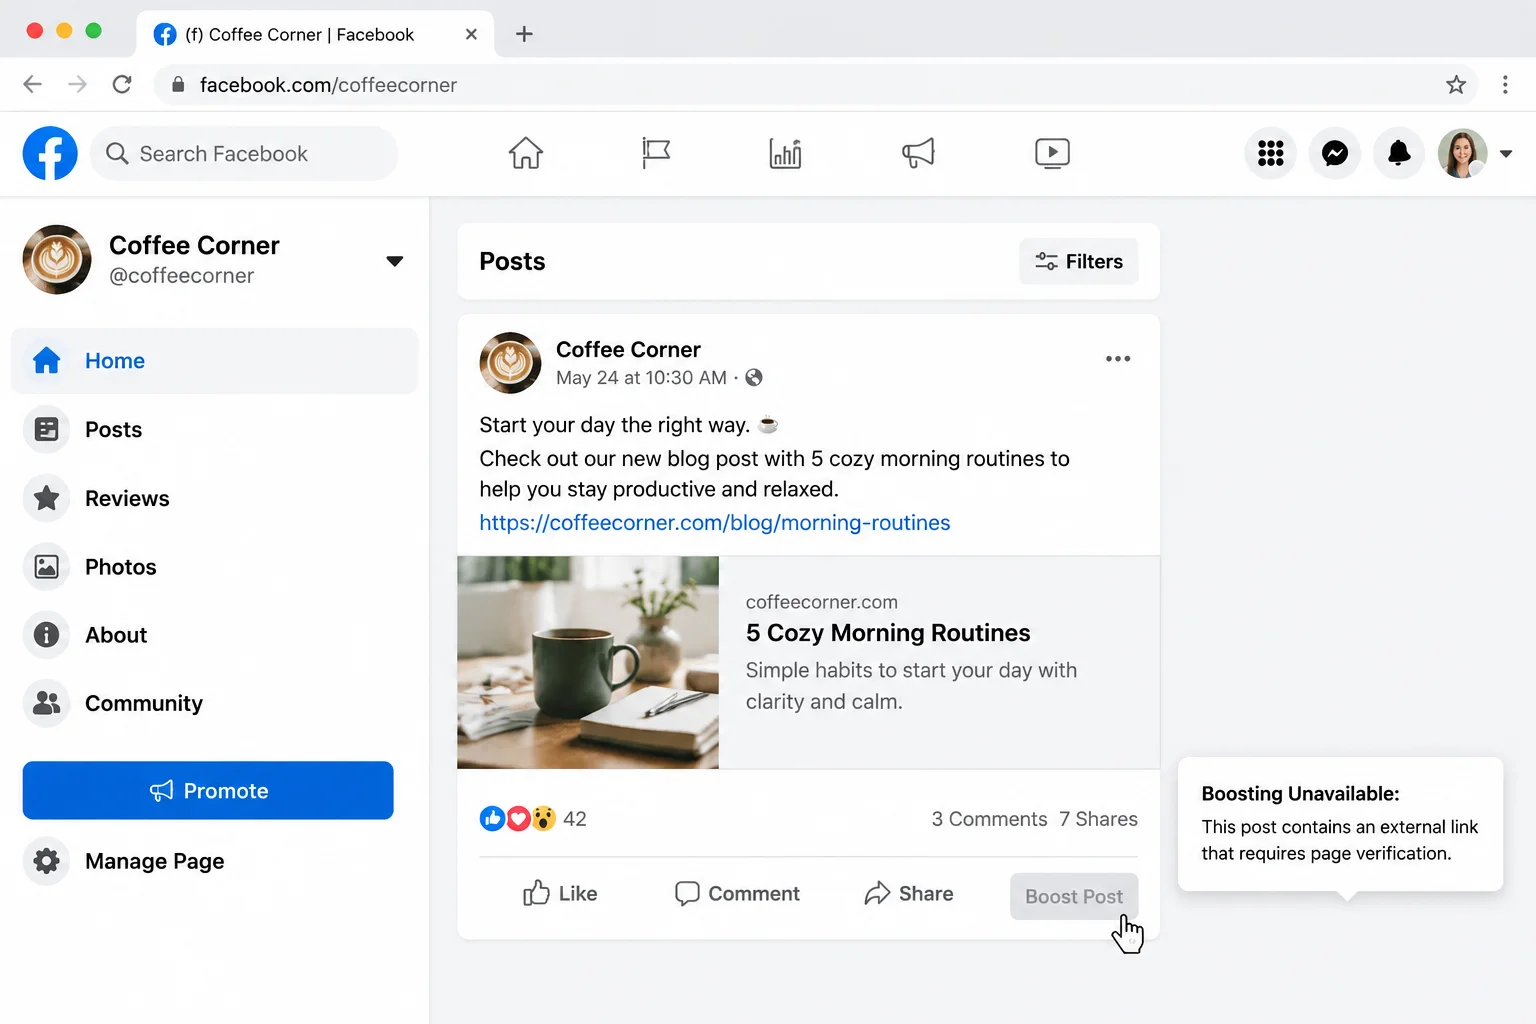Screen dimensions: 1536x1024
Task: Open Messenger icon
Action: coord(1335,153)
